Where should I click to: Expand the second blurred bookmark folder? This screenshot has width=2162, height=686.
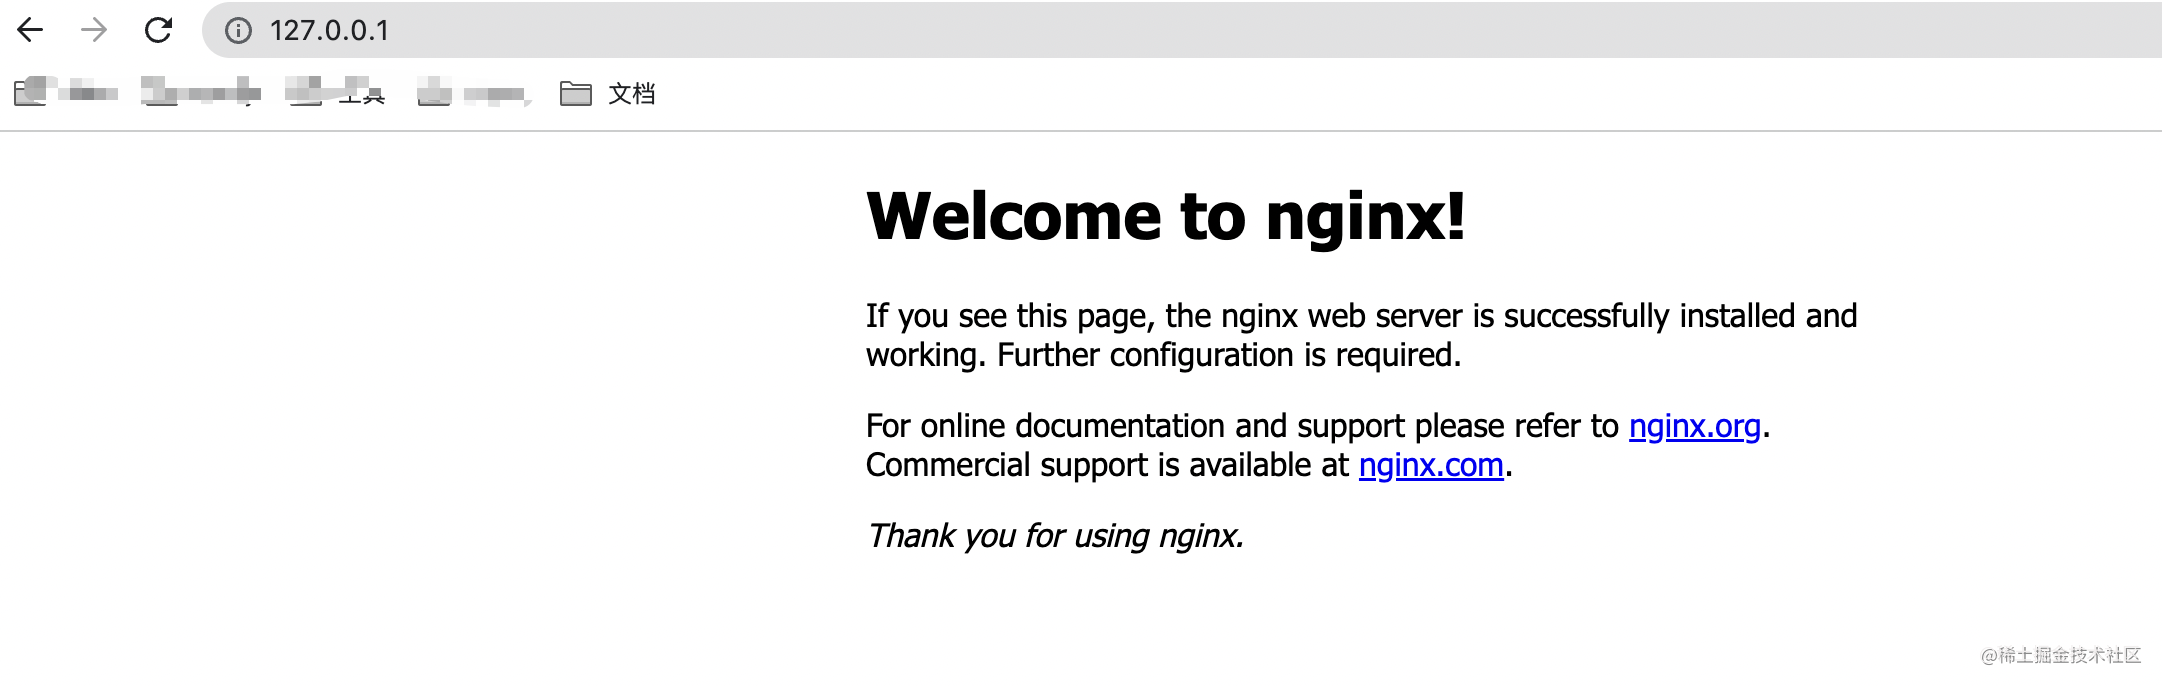(x=200, y=93)
